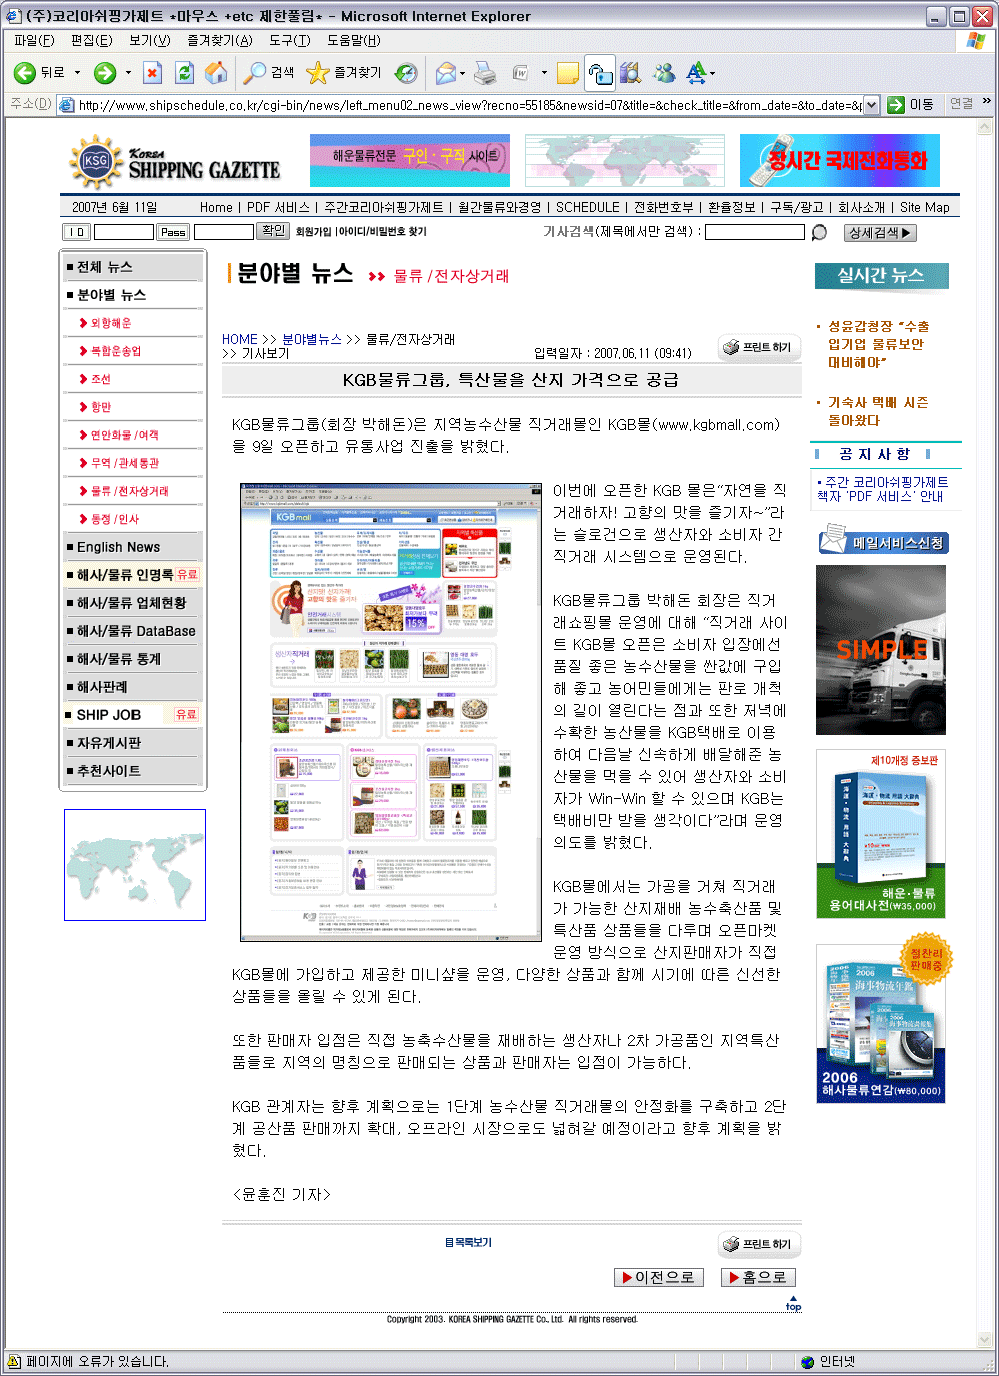Click the research books toolbar icon

click(630, 72)
